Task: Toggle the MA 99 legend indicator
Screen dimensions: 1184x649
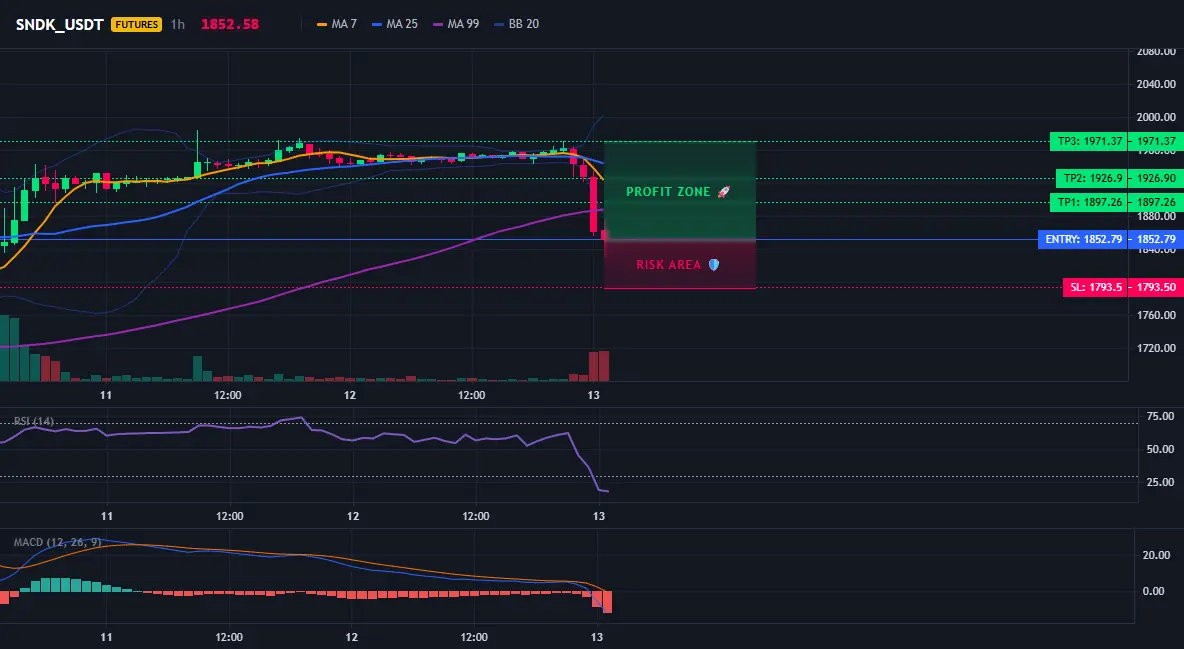Action: point(456,24)
